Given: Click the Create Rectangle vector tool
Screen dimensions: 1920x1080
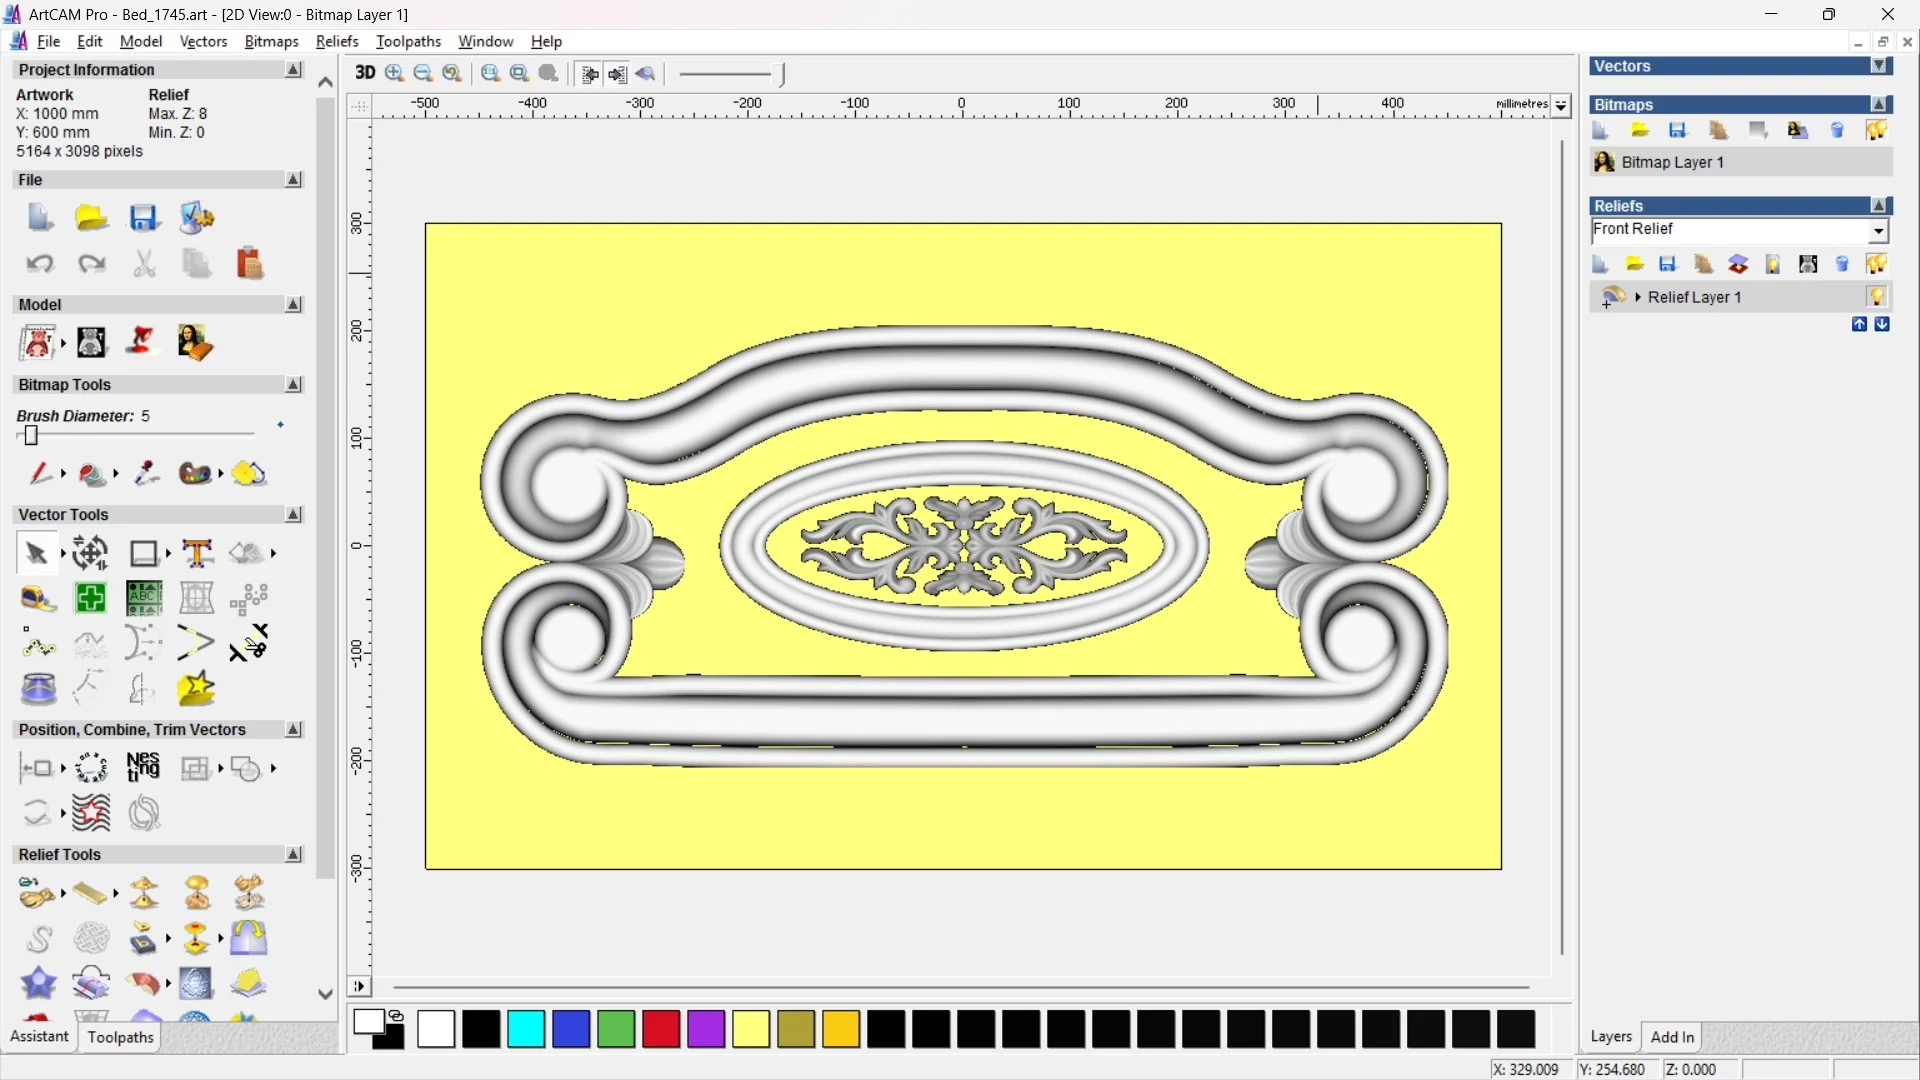Looking at the screenshot, I should click(x=144, y=553).
